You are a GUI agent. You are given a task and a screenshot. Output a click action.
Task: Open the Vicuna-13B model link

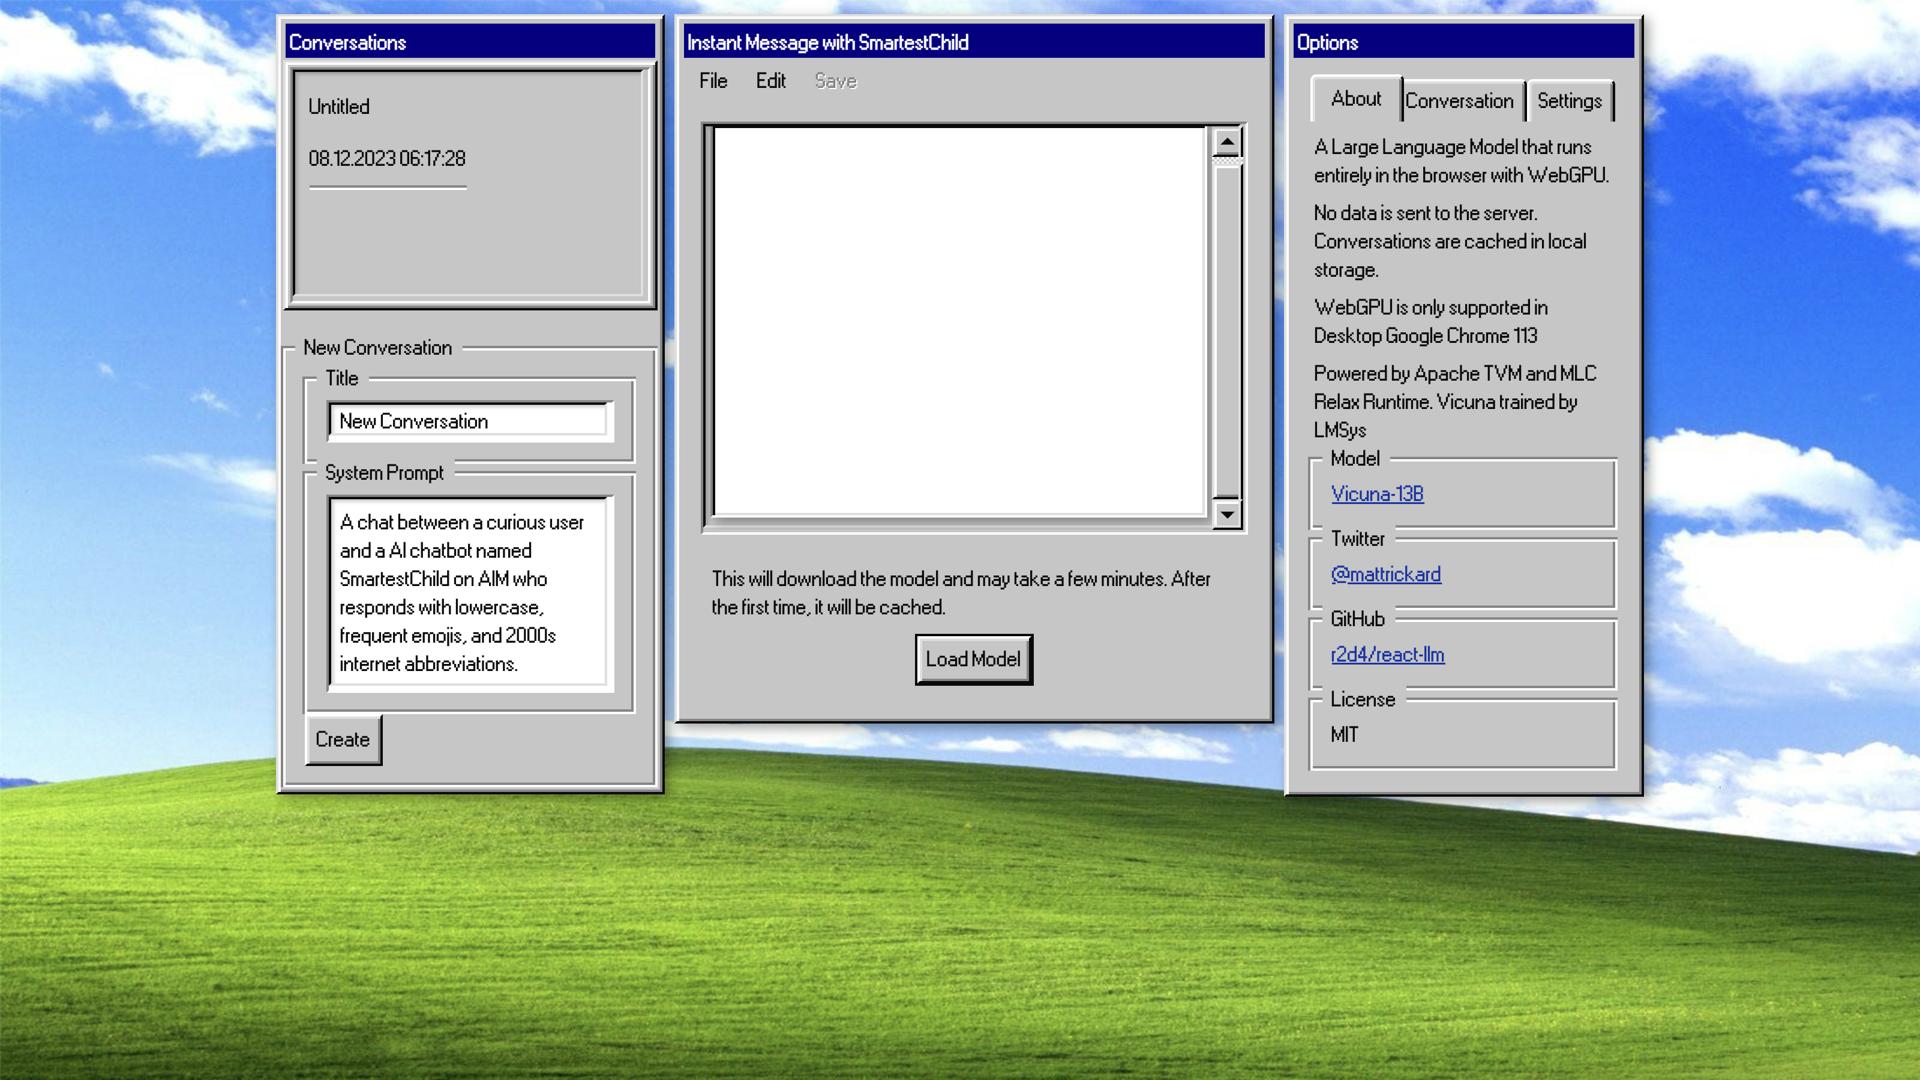[x=1377, y=494]
